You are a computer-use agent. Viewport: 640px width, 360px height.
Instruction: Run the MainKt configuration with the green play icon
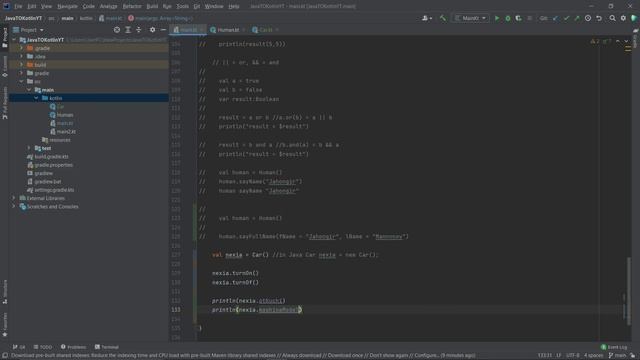click(497, 18)
